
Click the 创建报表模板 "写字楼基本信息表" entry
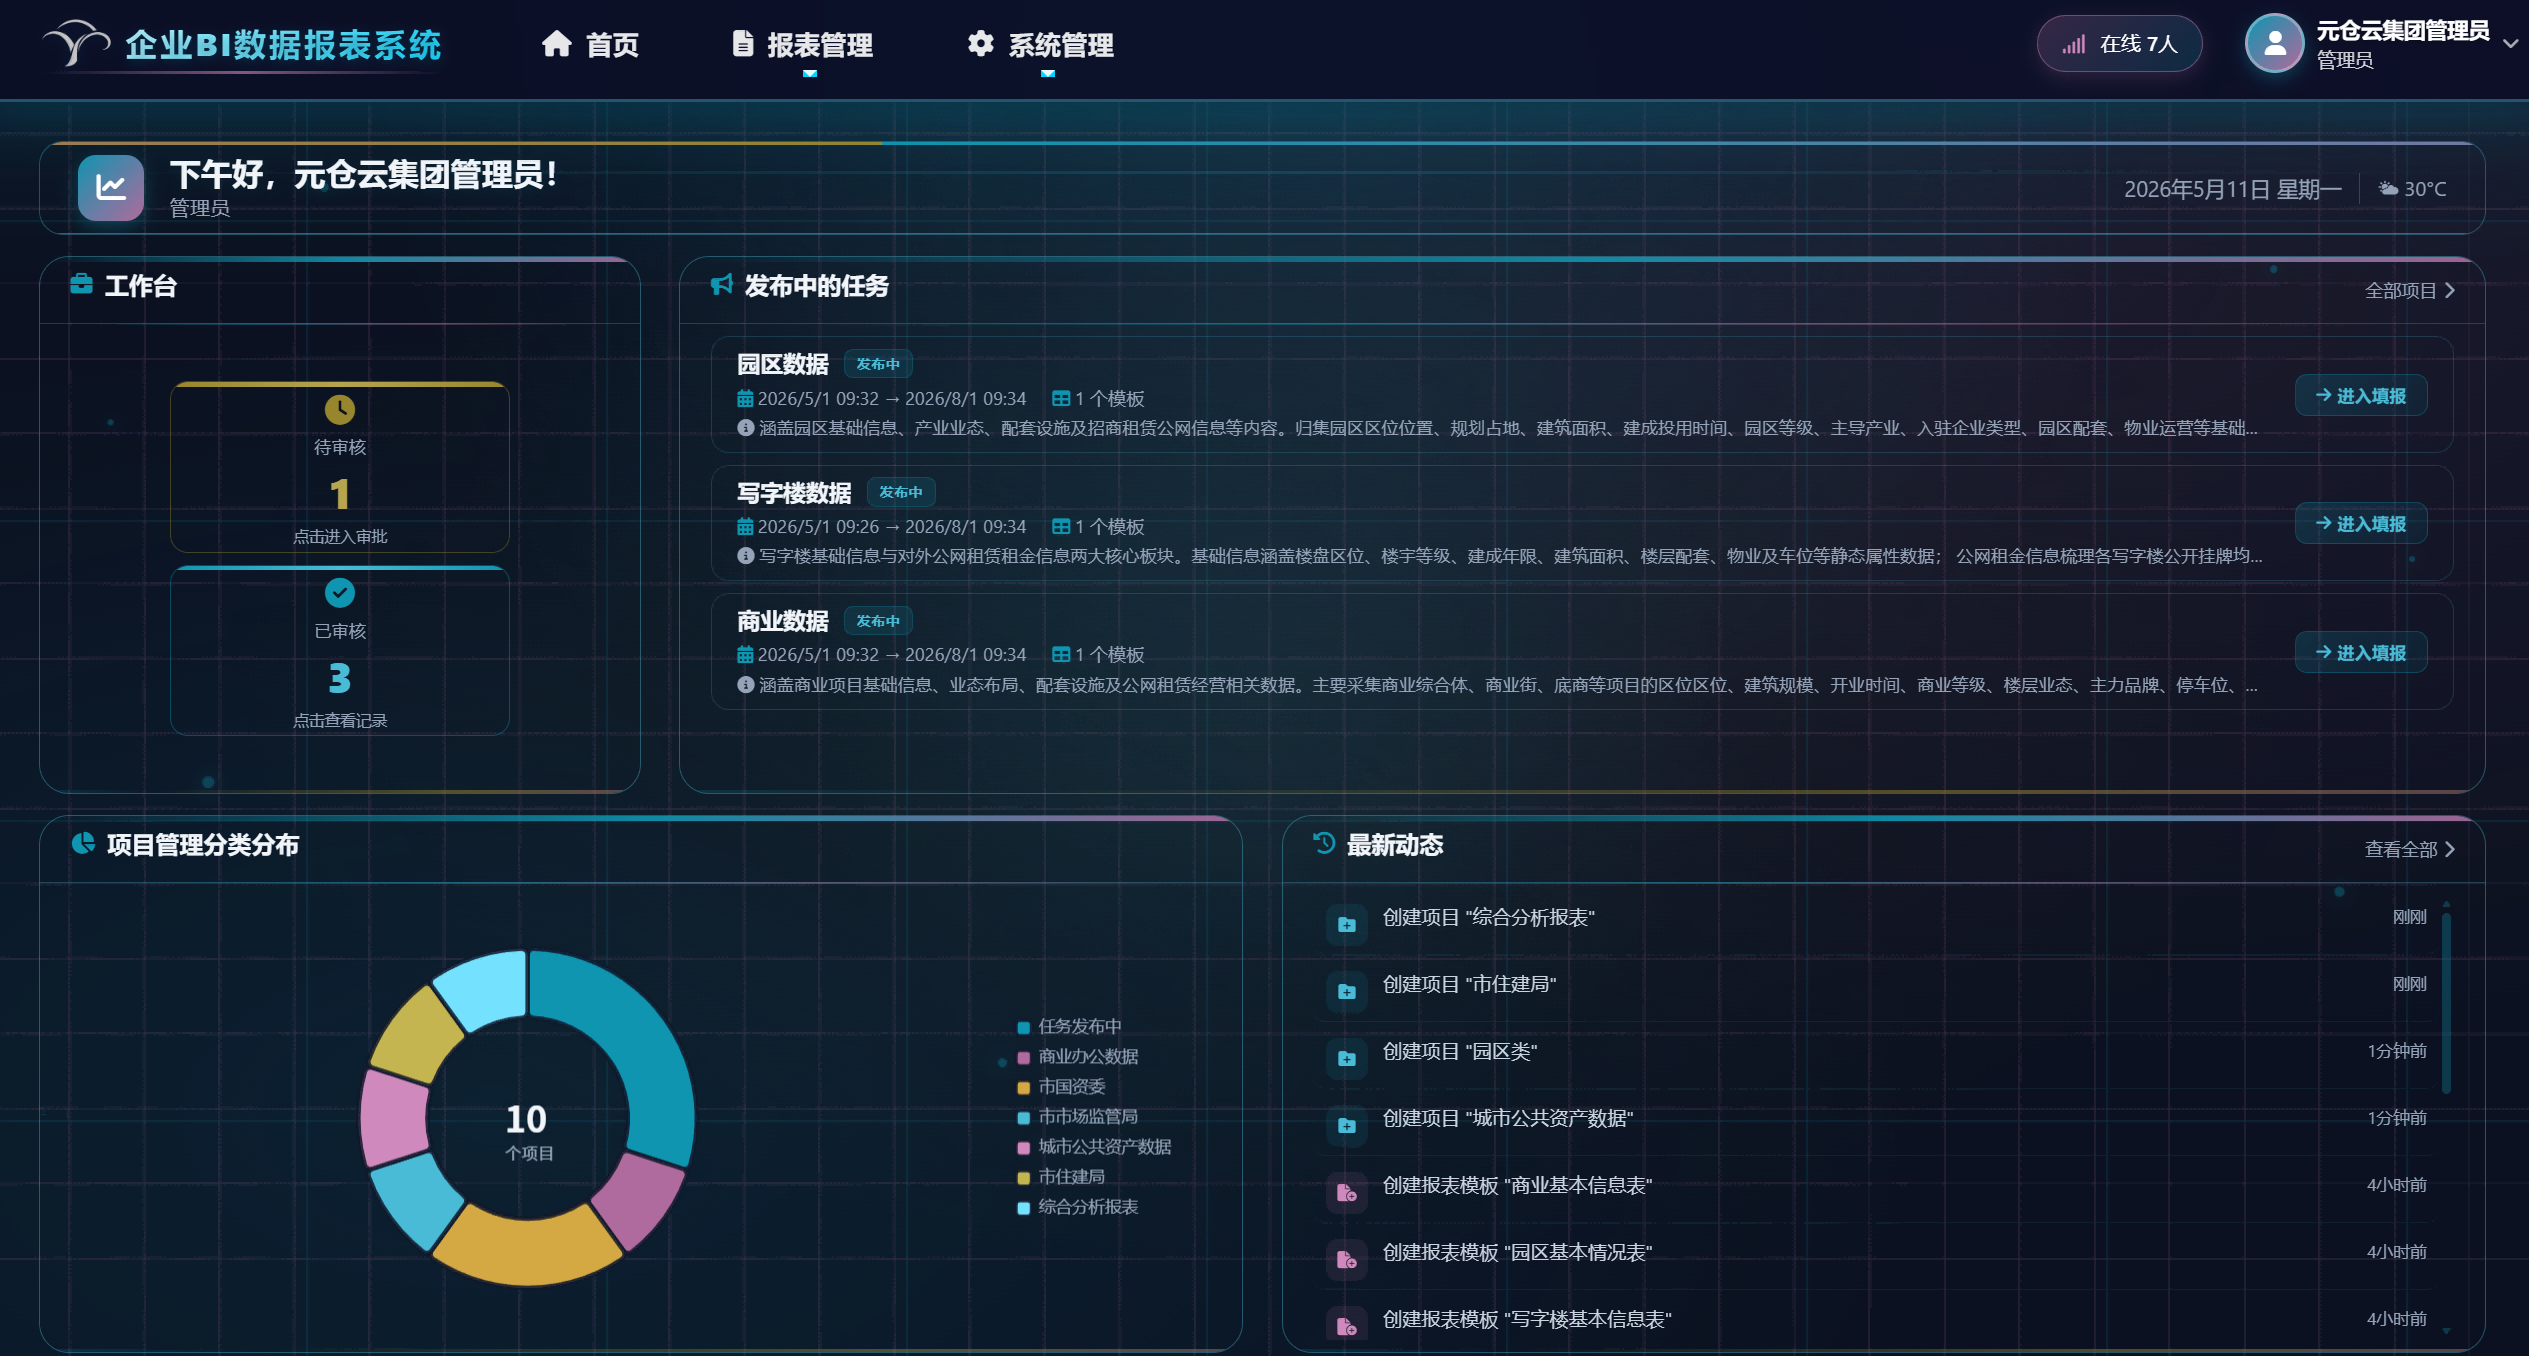pyautogui.click(x=1527, y=1320)
